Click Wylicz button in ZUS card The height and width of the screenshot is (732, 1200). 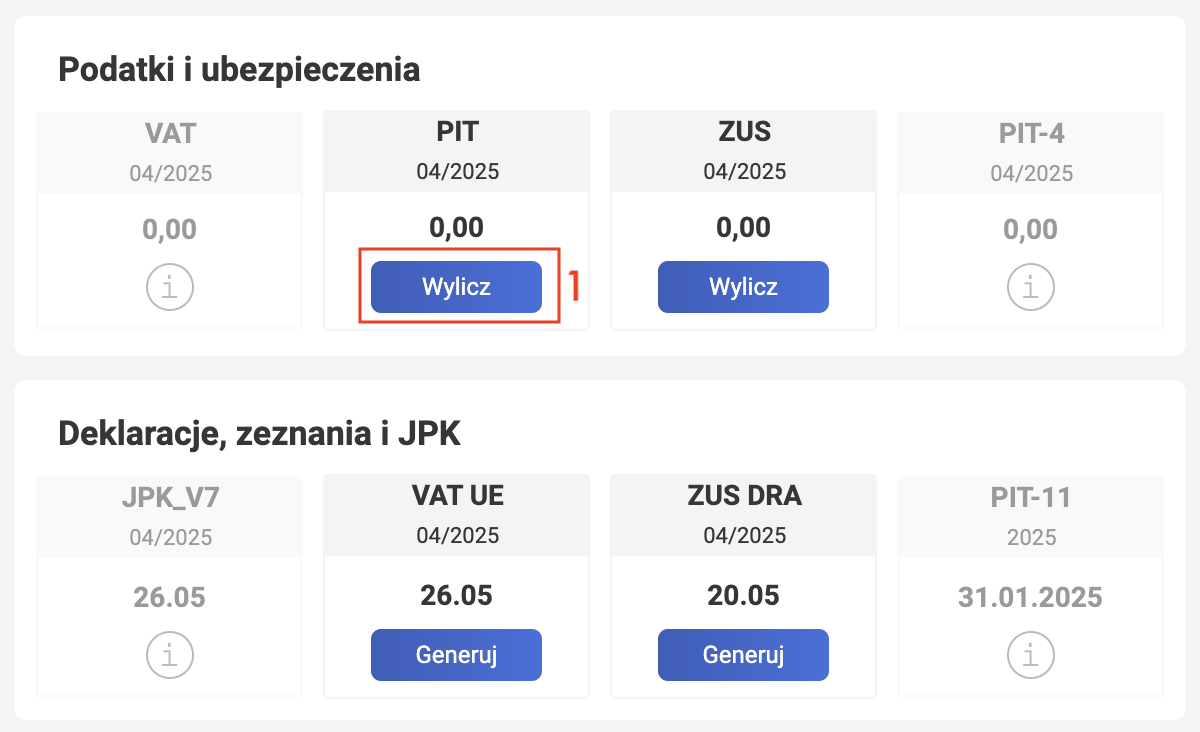pos(744,287)
